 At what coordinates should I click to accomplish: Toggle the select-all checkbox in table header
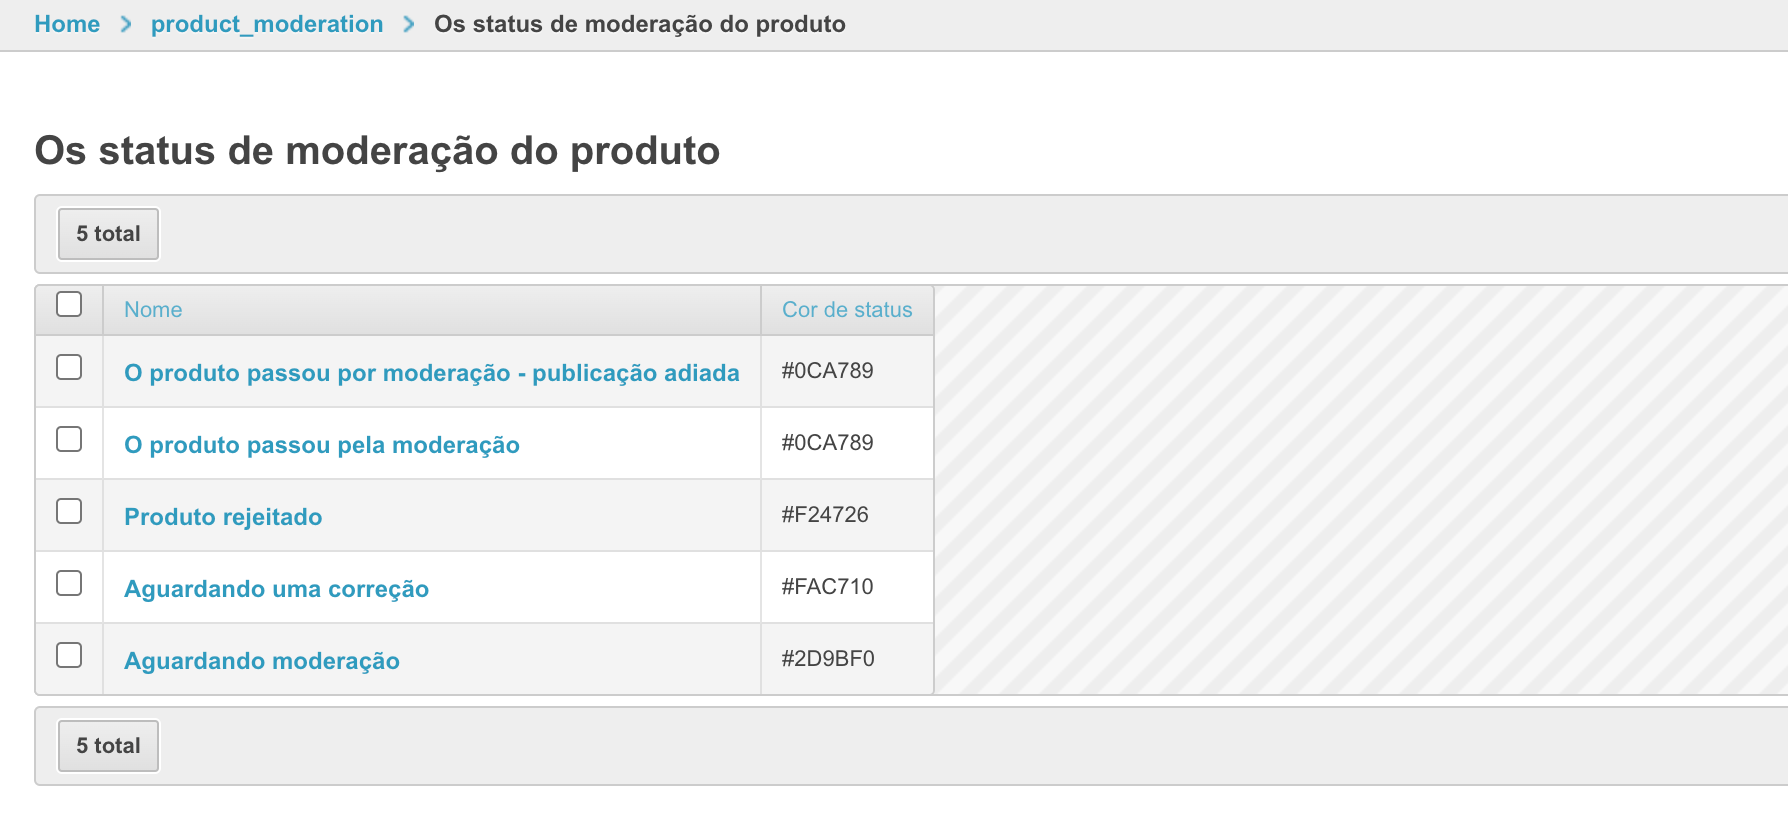click(x=69, y=304)
